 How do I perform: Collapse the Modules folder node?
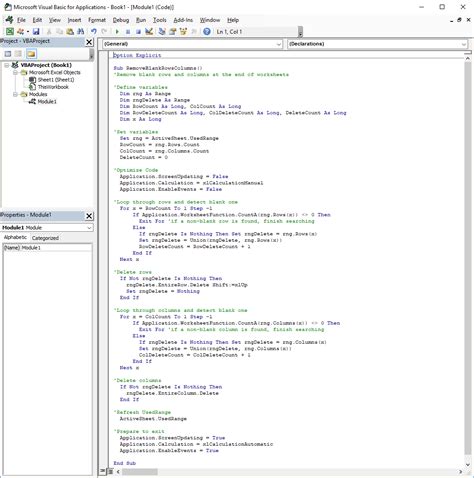click(15, 94)
